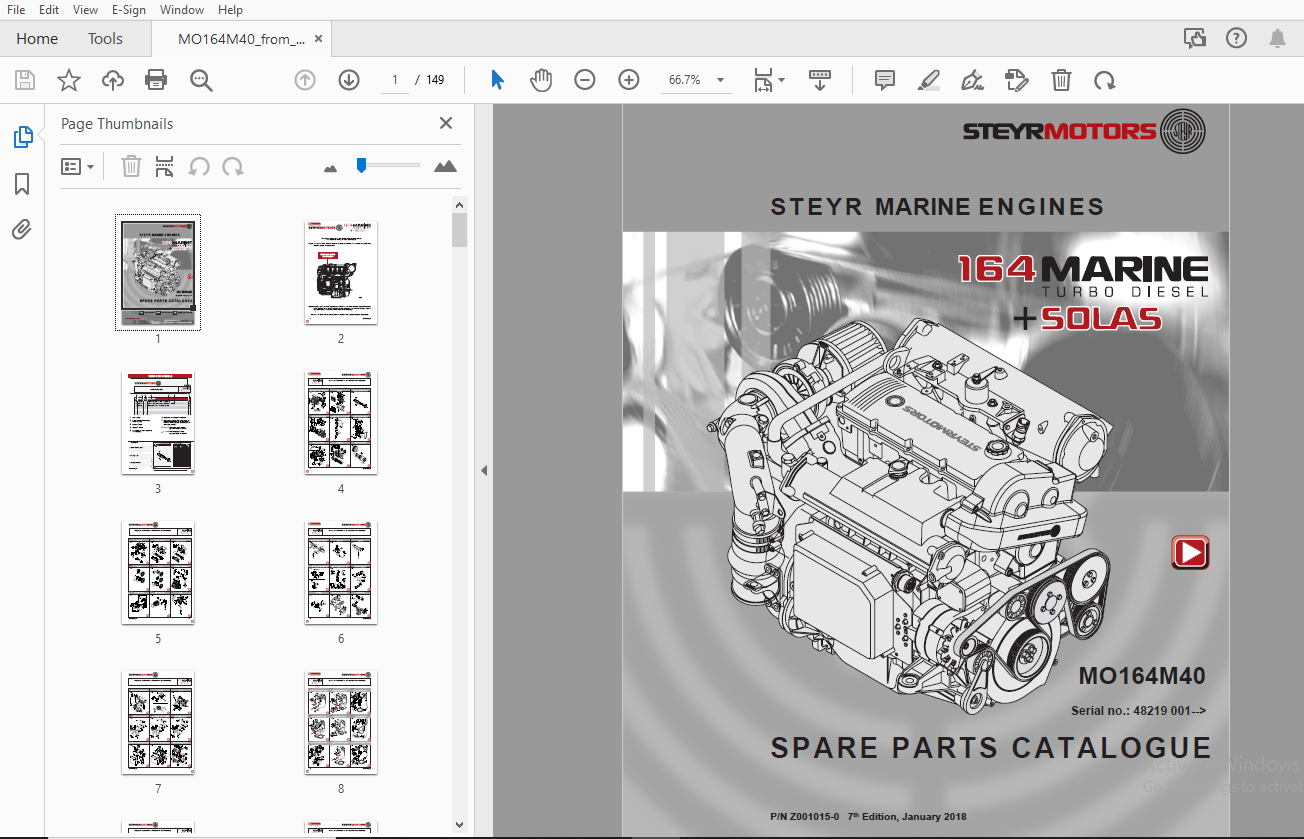Click the page number input field
This screenshot has height=839, width=1304.
click(394, 80)
